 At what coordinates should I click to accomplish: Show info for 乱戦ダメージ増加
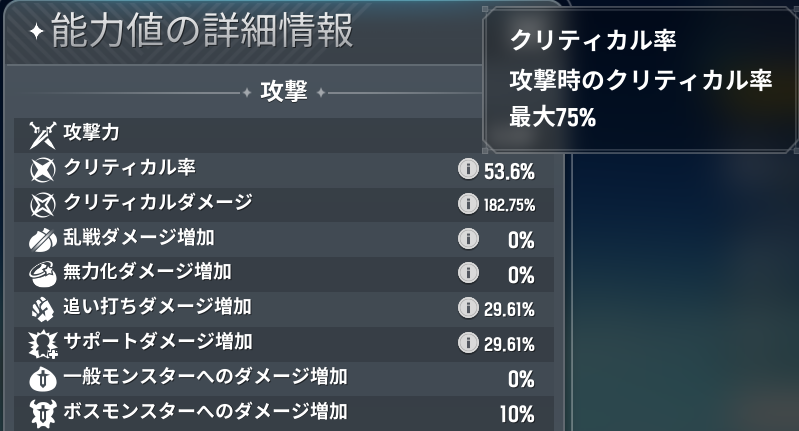point(467,239)
